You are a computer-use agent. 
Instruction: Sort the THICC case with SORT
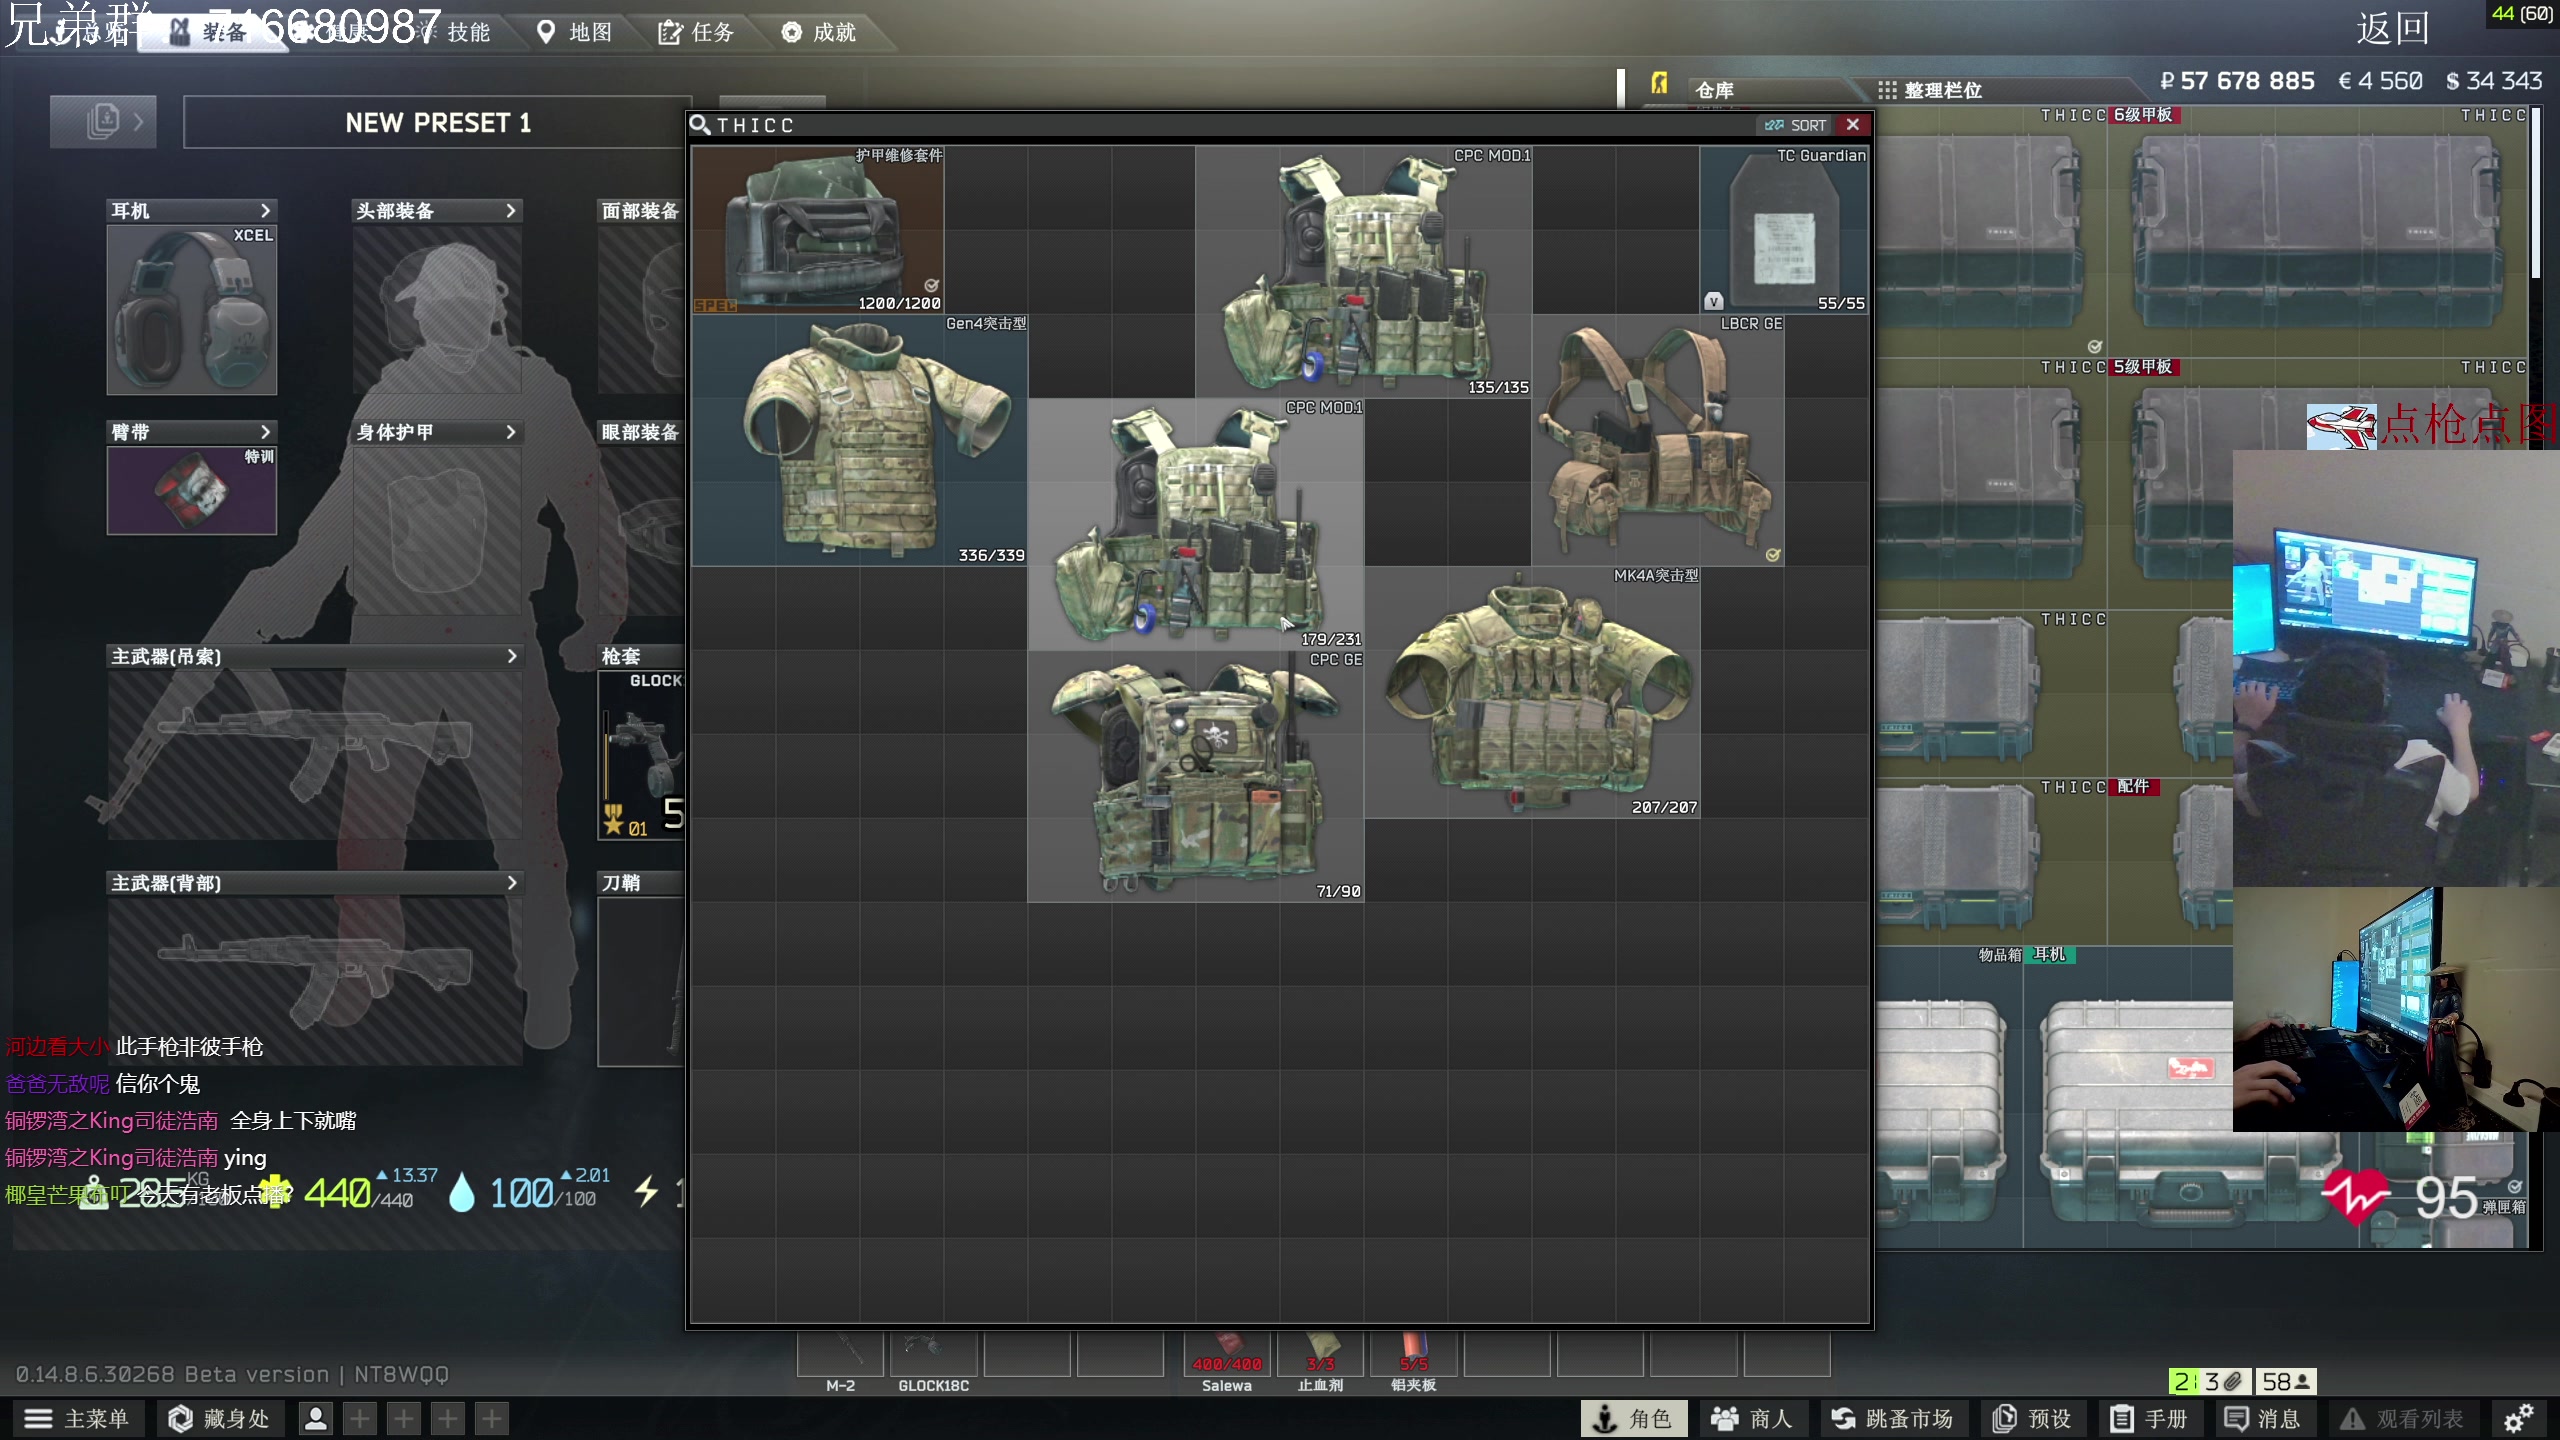(1796, 125)
